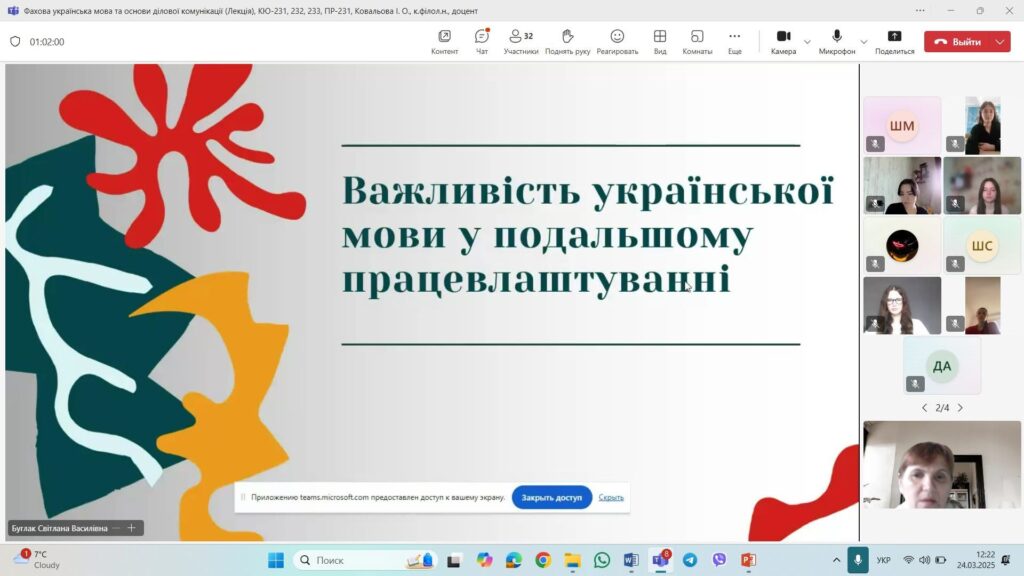Expand the Выйти leave options arrow
1024x576 pixels.
point(1000,42)
